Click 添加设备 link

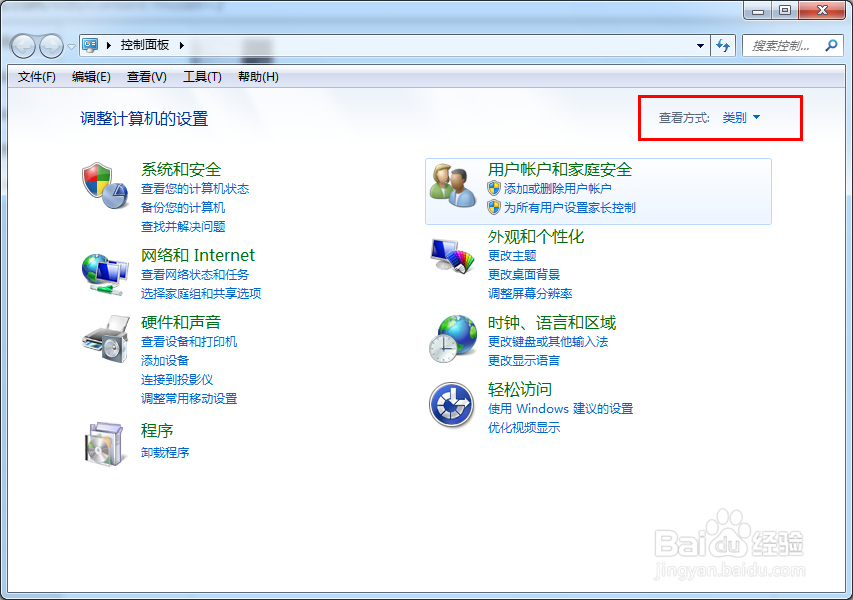coord(165,361)
